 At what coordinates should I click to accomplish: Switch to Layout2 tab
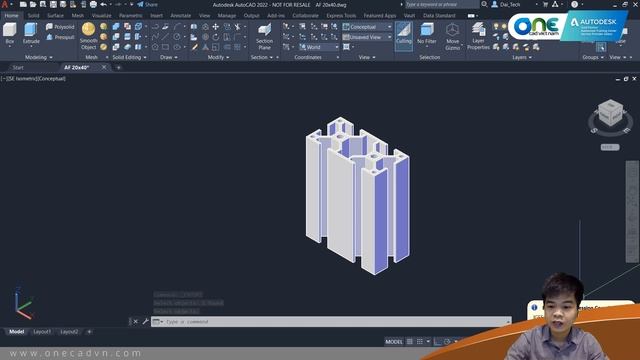point(69,332)
